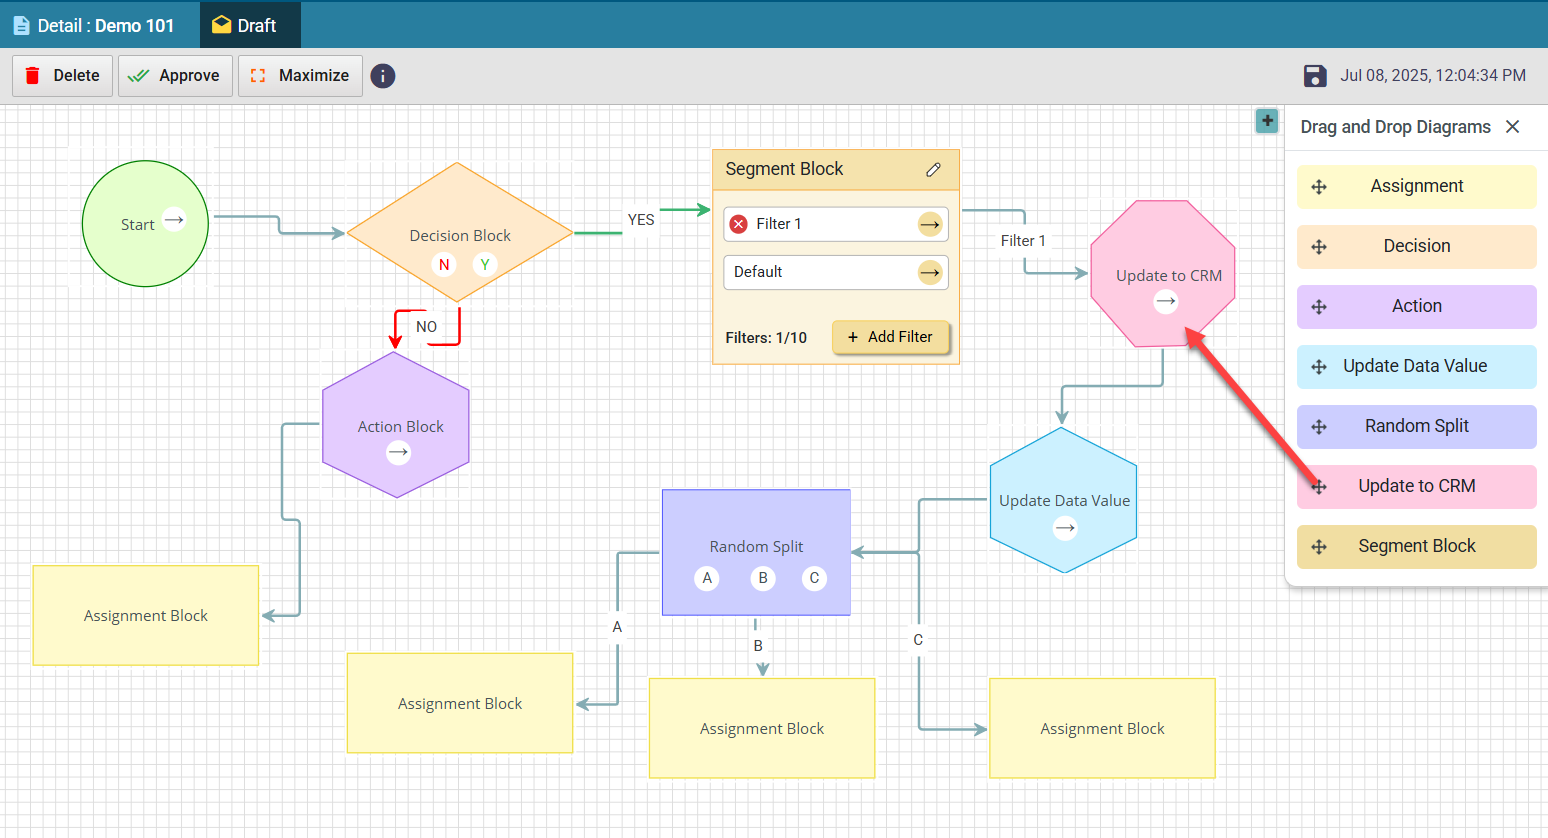1548x838 pixels.
Task: Grab the move handle on Update Data Value item
Action: (1319, 367)
